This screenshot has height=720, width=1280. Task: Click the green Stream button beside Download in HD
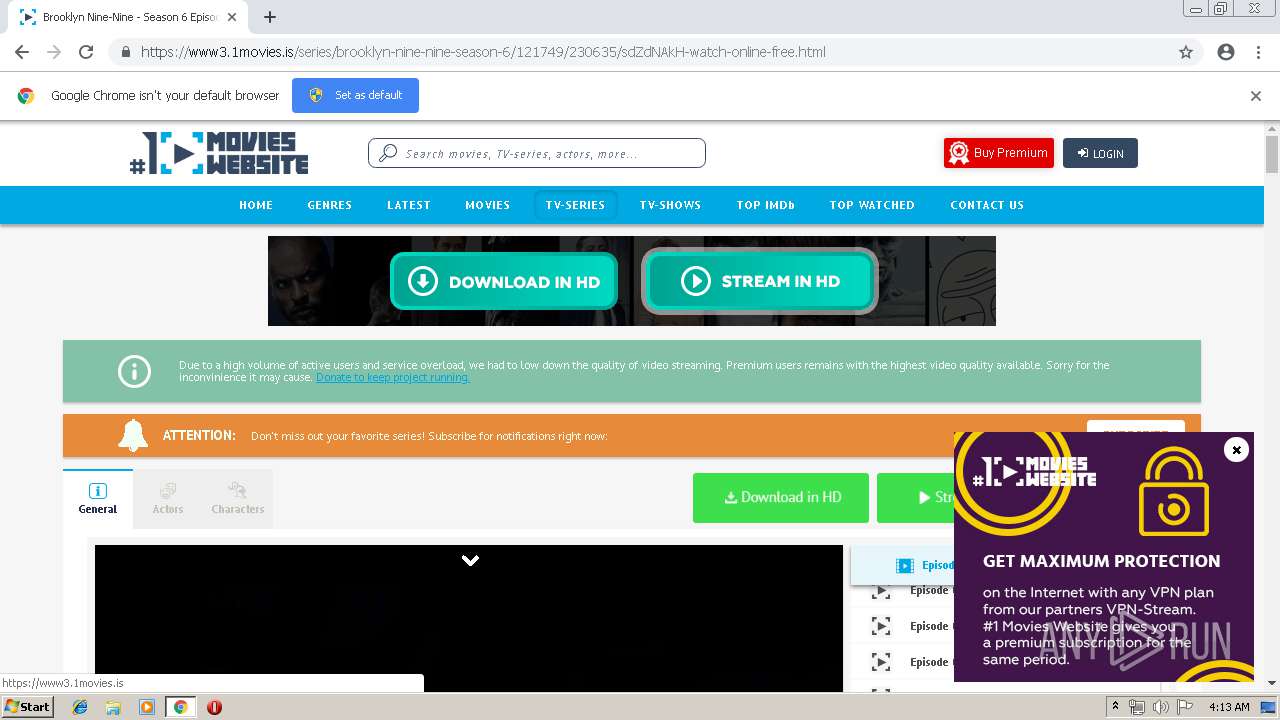[x=915, y=497]
